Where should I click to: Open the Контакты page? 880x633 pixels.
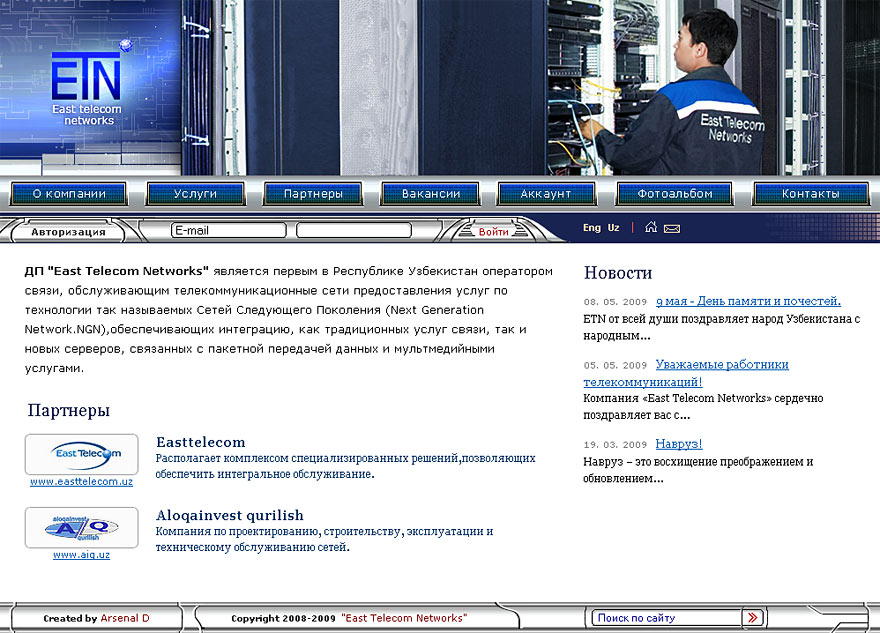(x=810, y=194)
